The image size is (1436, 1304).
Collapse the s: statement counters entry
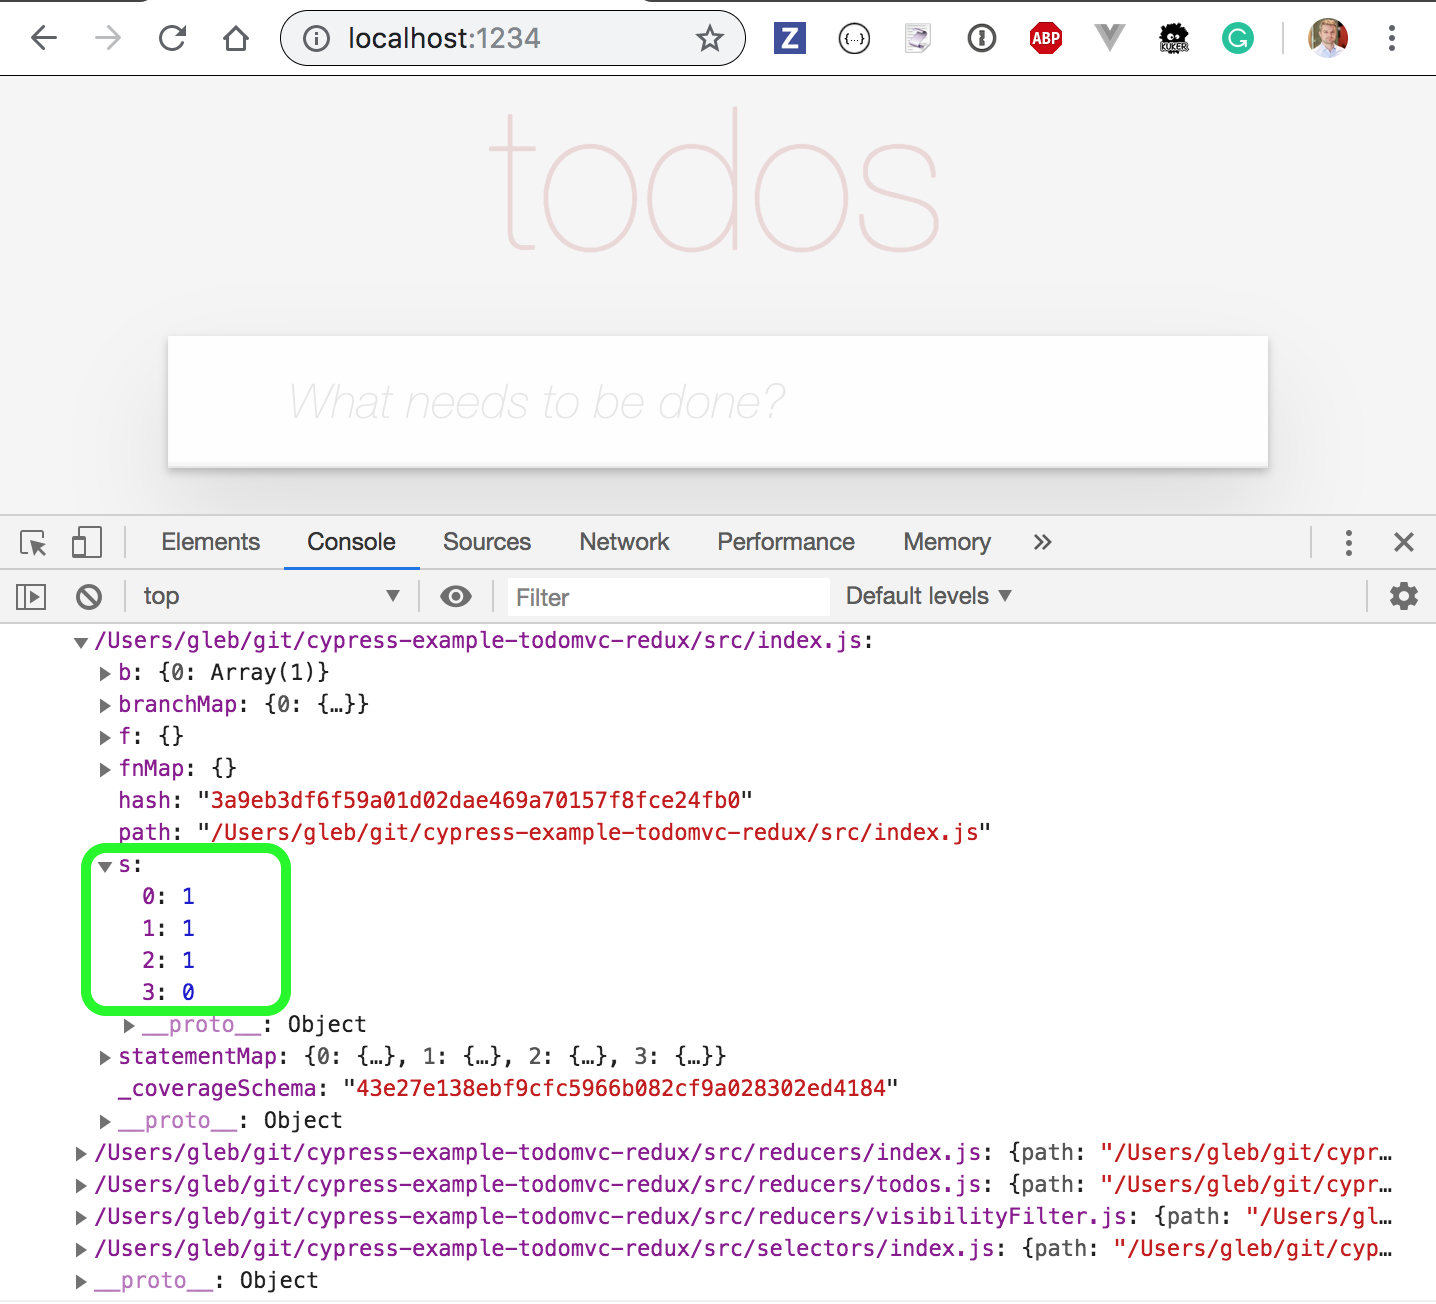point(105,866)
